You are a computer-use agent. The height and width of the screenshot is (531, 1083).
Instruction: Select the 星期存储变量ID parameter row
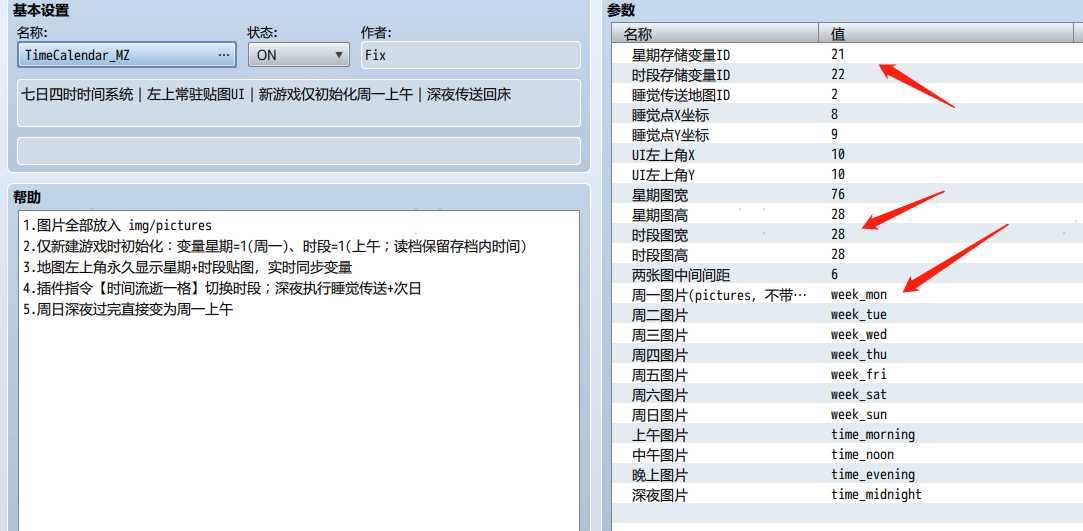click(847, 54)
